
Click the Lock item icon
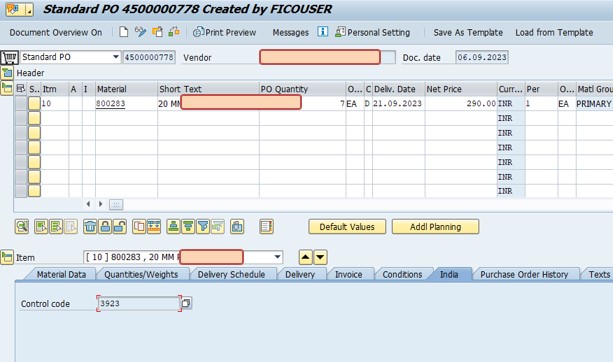coord(105,226)
